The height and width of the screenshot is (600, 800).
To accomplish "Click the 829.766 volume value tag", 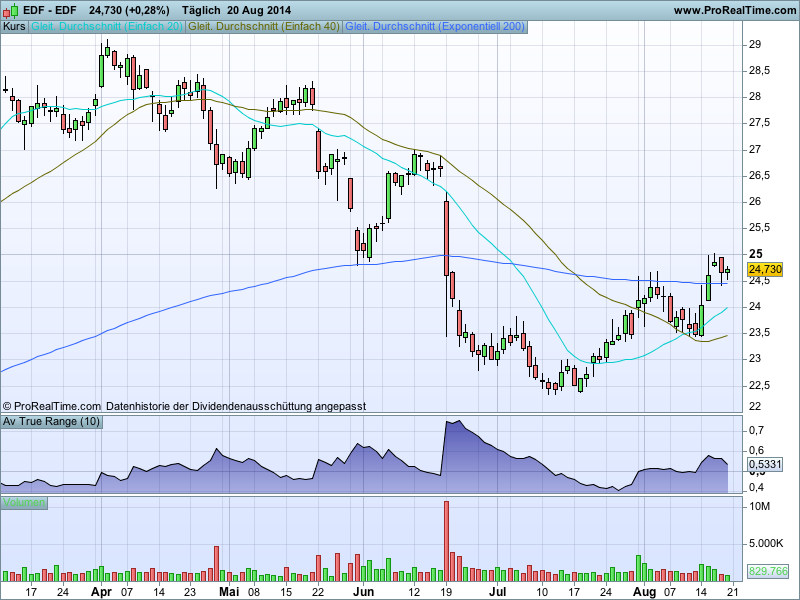I will (768, 571).
